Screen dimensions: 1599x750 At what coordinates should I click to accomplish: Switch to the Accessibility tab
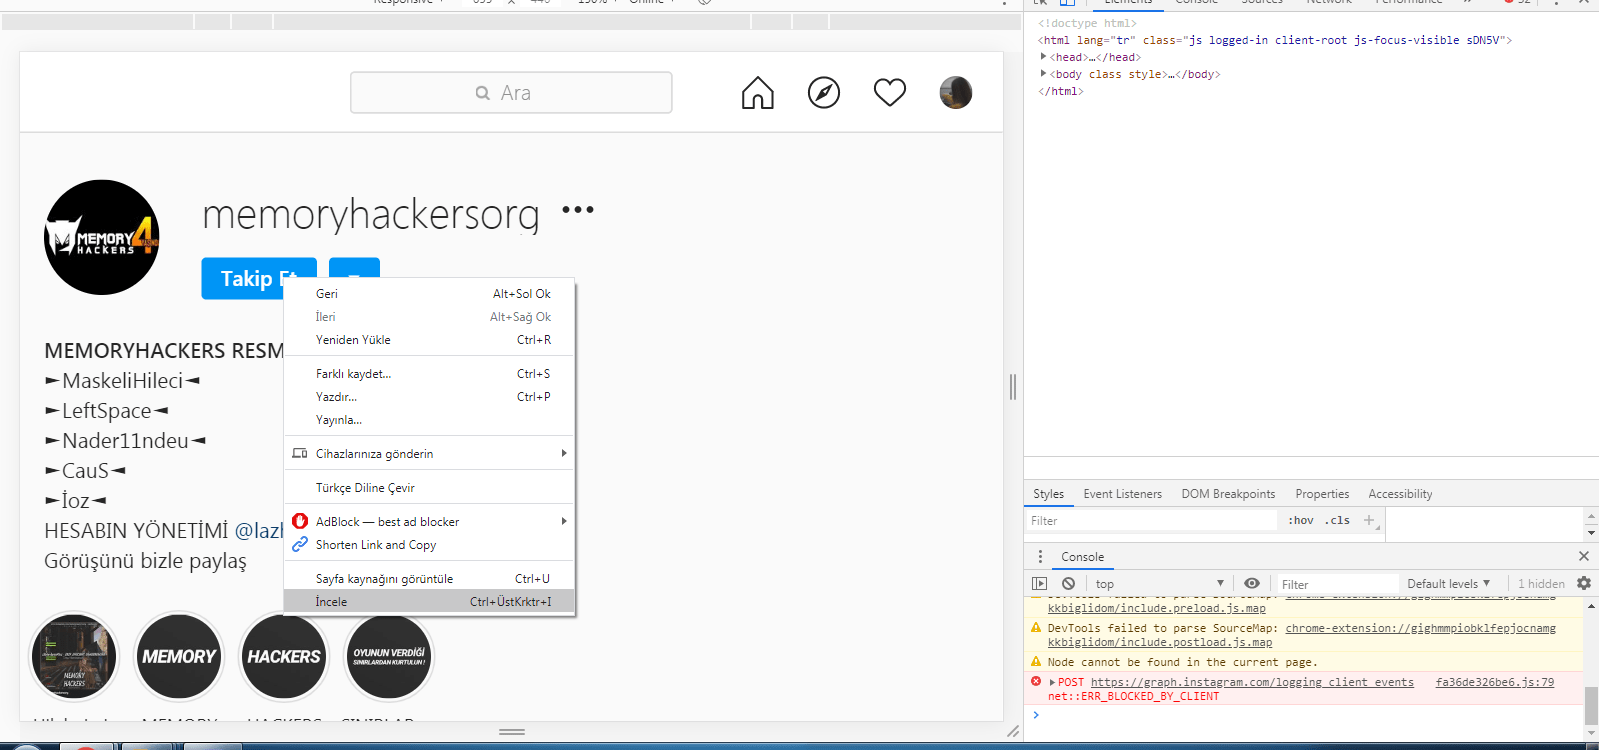[x=1400, y=494]
